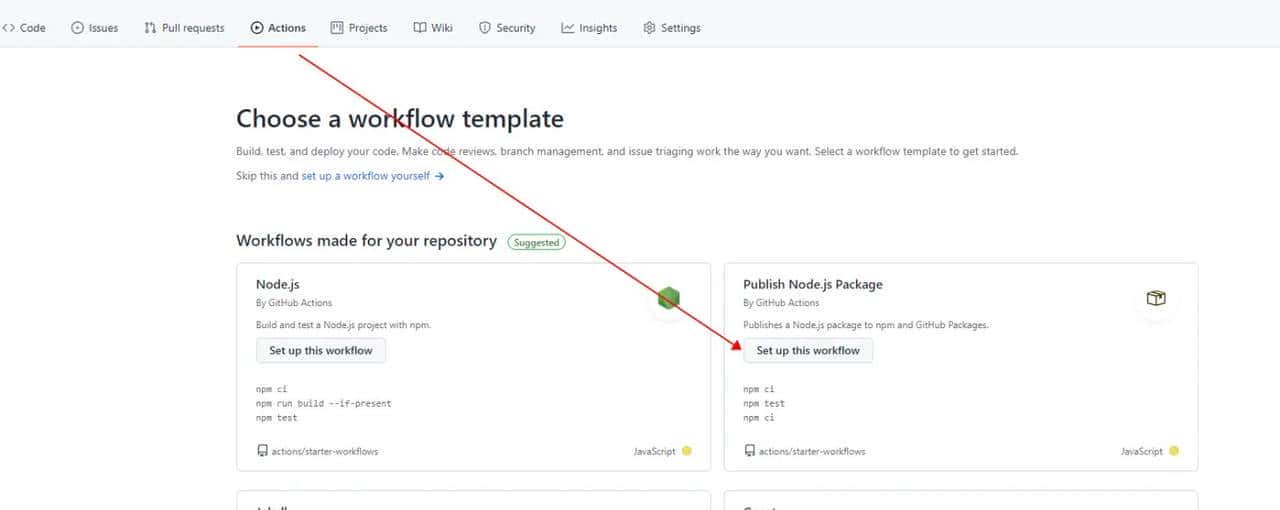Click the repo icon in the Publish Node.js Package card footer

[749, 451]
